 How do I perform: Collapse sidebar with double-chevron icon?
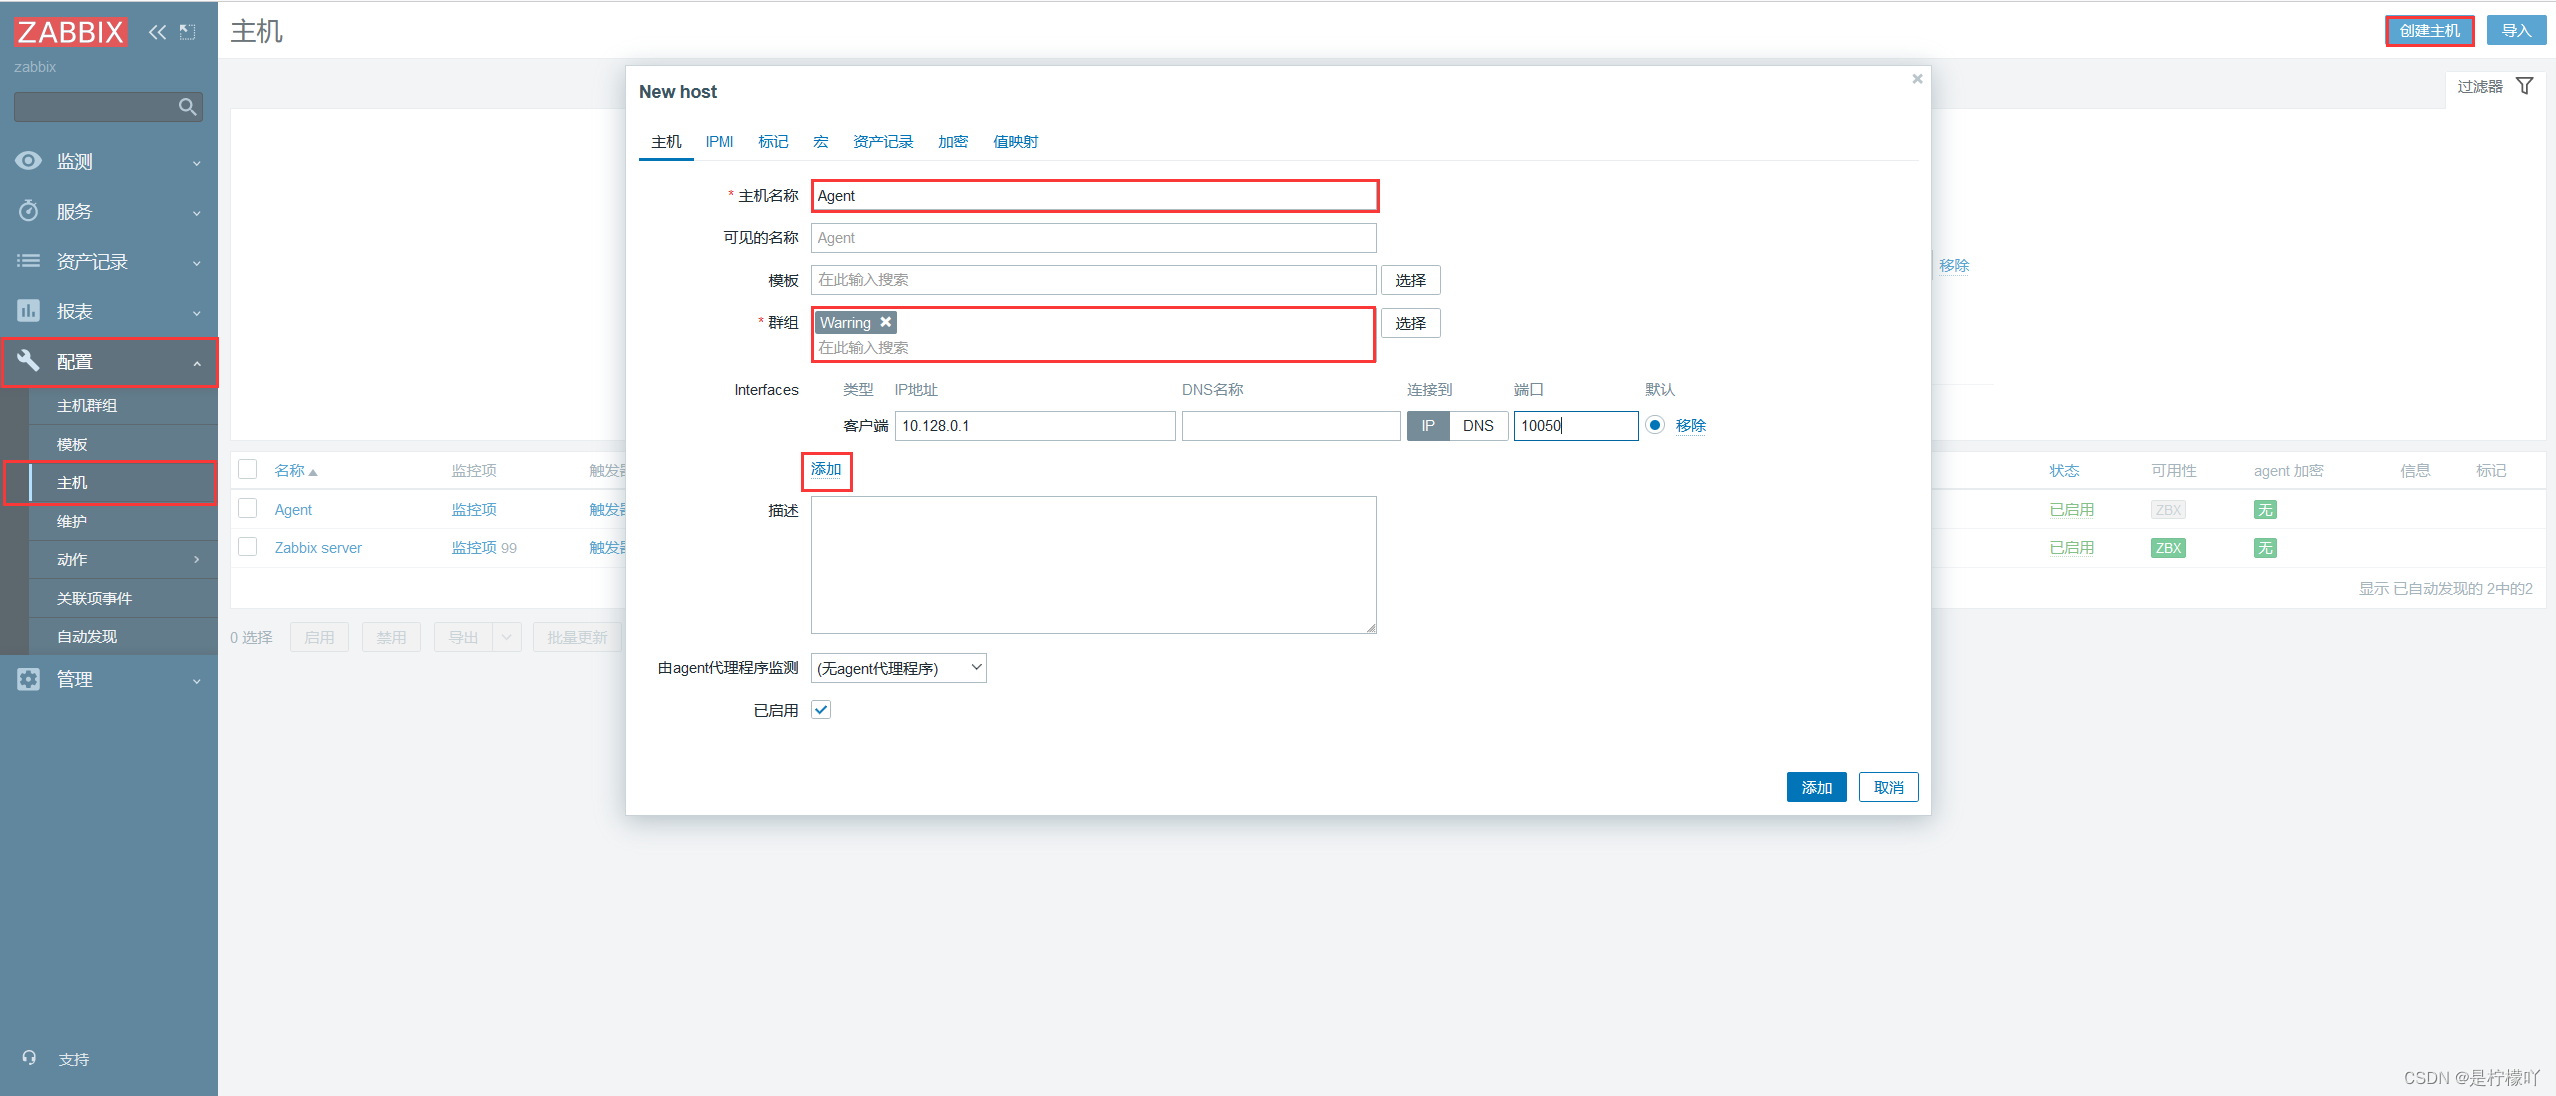pyautogui.click(x=157, y=32)
